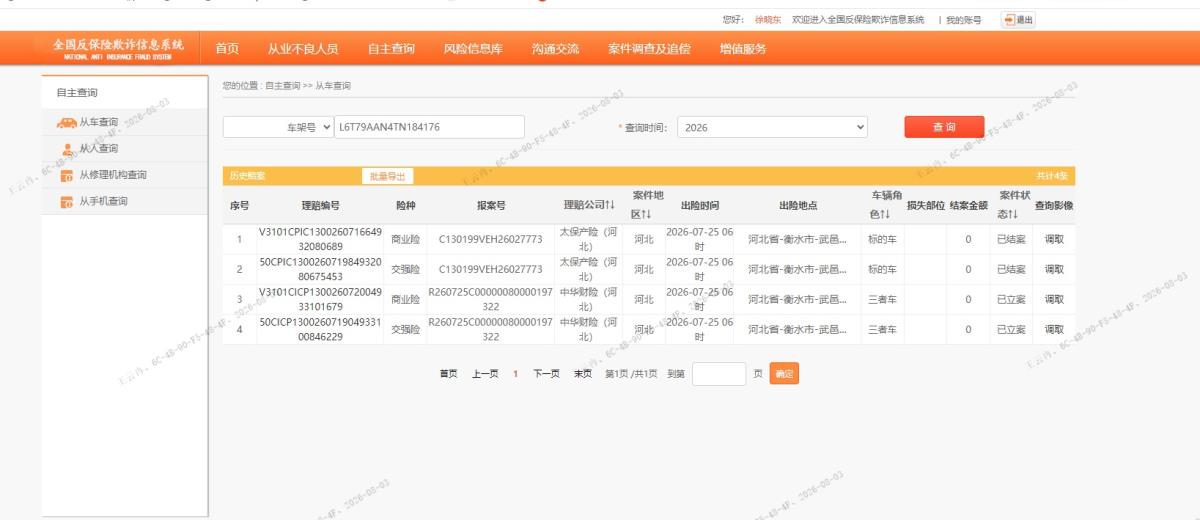Click 已立案 status in row 4
The width and height of the screenshot is (1200, 520).
[1010, 329]
